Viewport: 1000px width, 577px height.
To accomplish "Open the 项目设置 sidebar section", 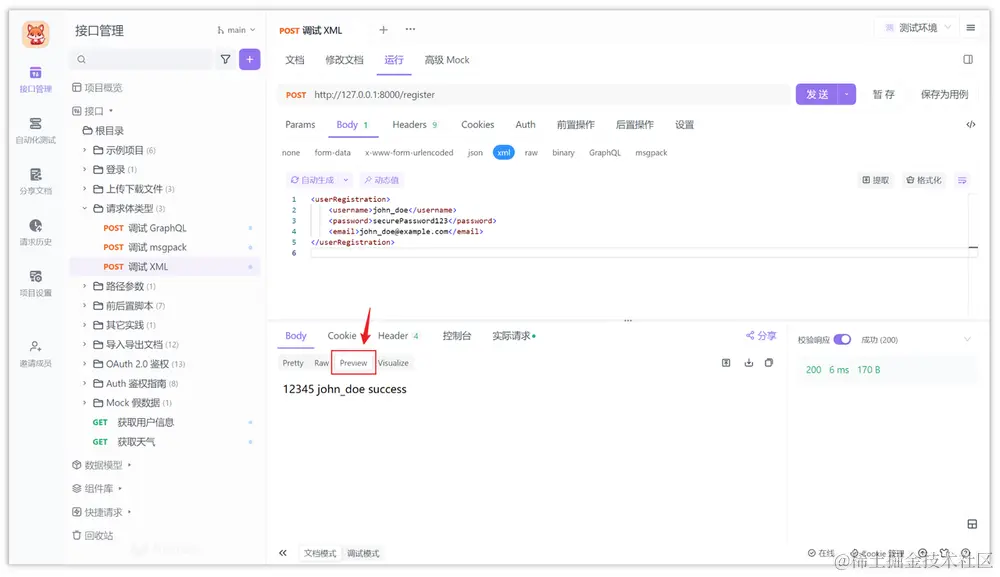I will pyautogui.click(x=36, y=284).
